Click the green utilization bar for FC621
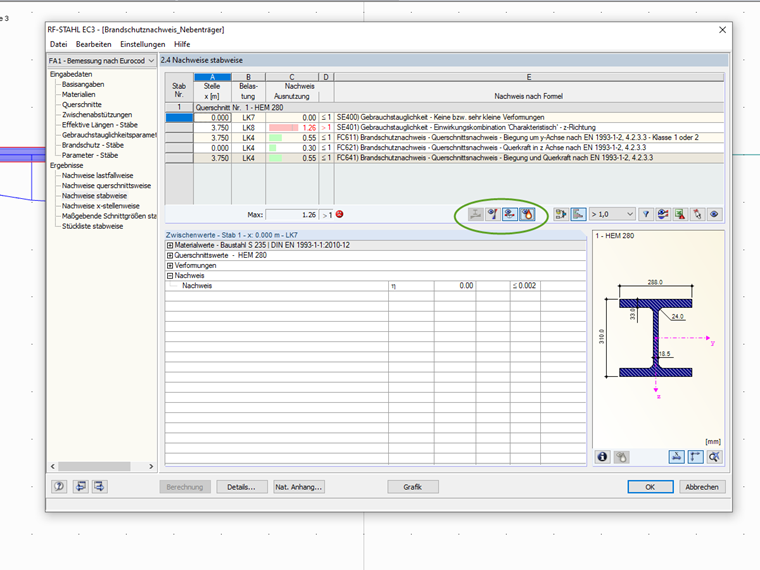The height and width of the screenshot is (570, 760). click(272, 148)
